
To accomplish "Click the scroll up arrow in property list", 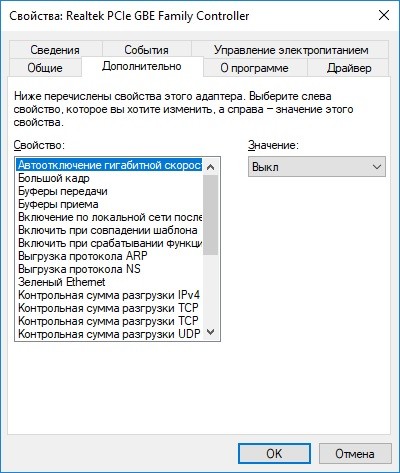I will [211, 167].
